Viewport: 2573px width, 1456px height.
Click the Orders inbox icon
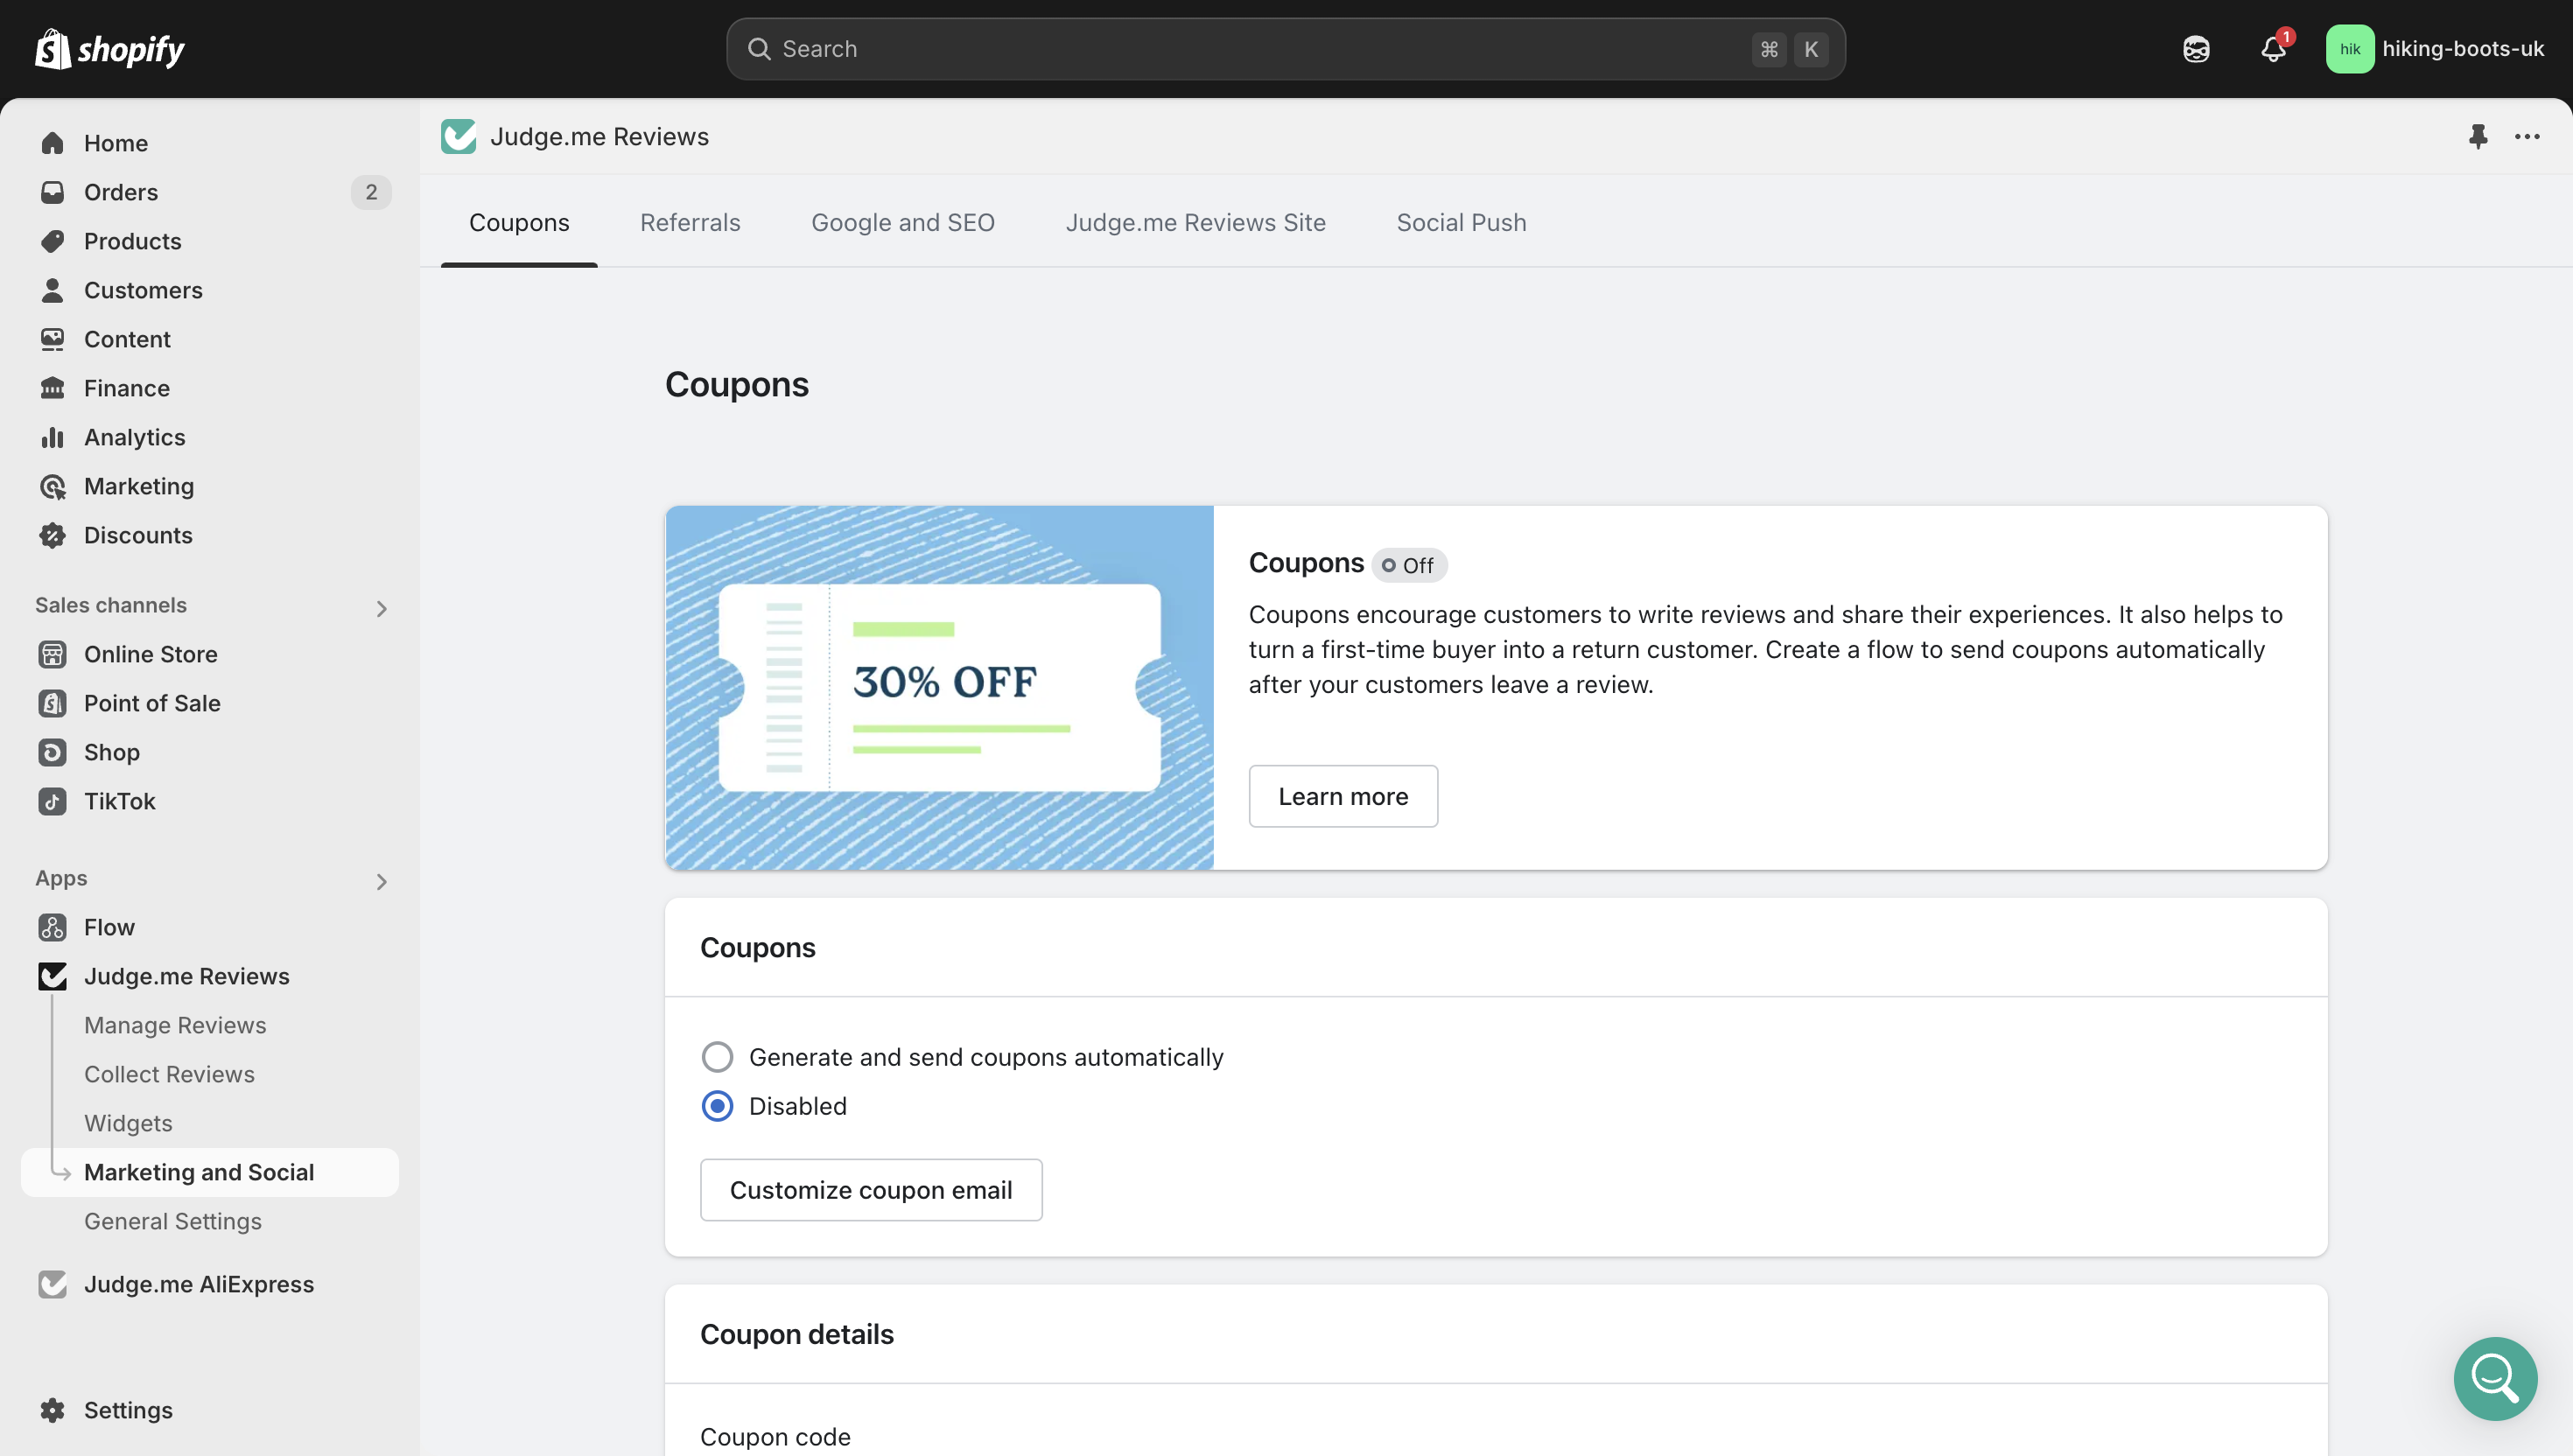(x=53, y=192)
